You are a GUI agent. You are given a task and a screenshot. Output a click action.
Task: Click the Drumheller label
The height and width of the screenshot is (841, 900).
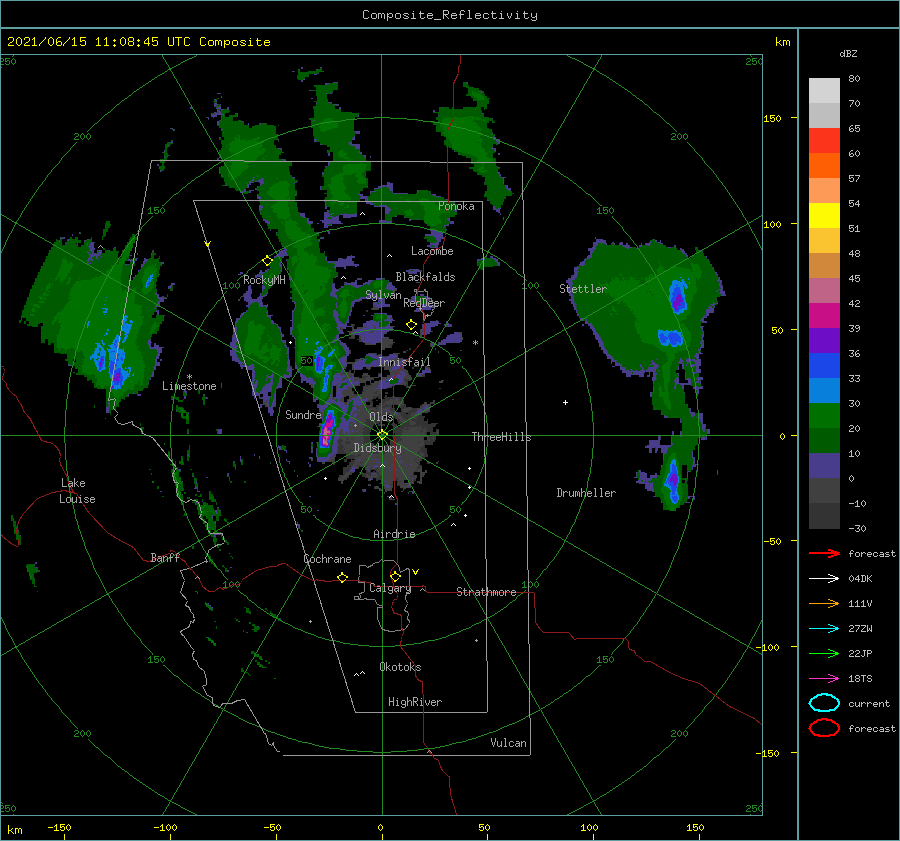coord(586,493)
